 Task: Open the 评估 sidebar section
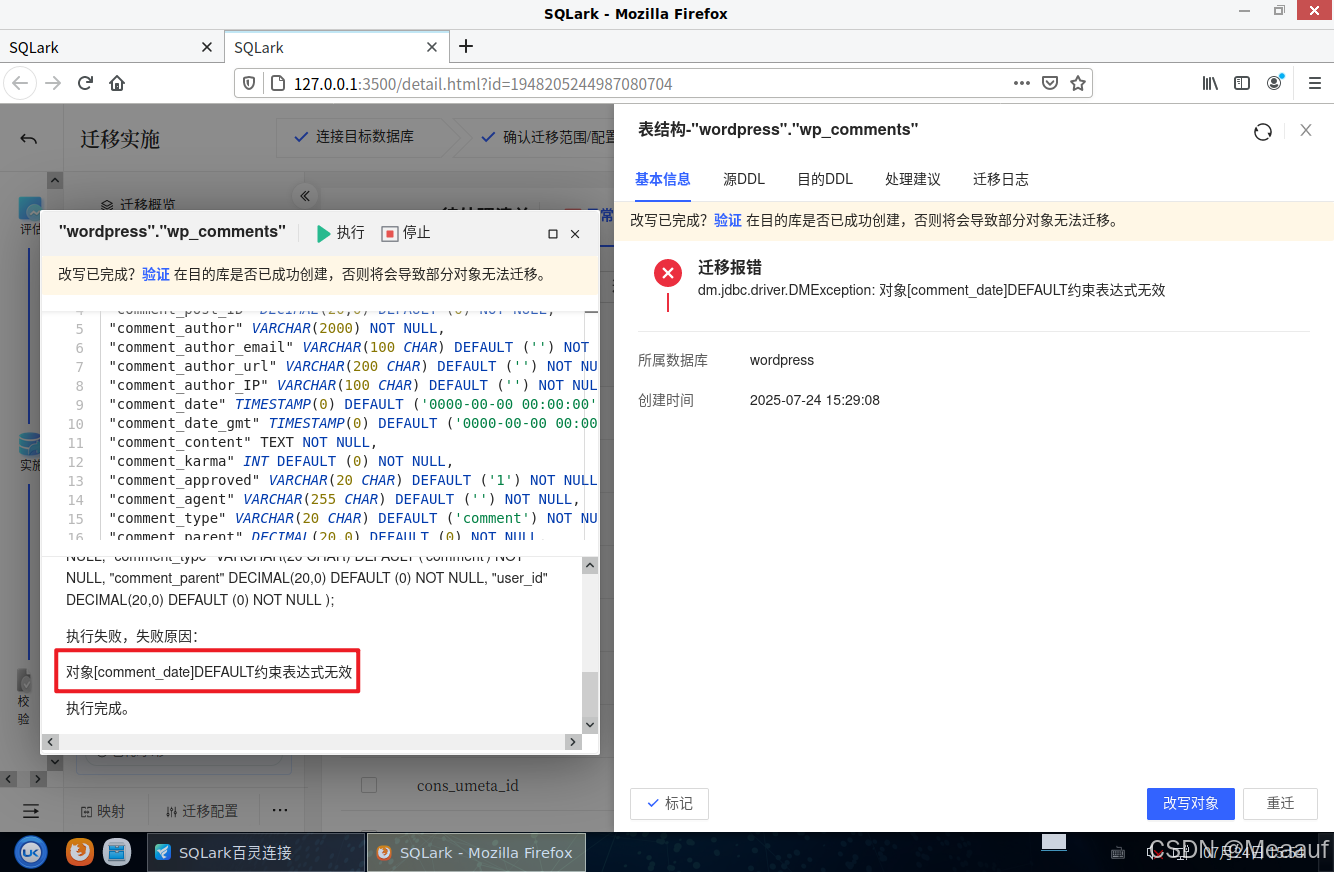(30, 217)
